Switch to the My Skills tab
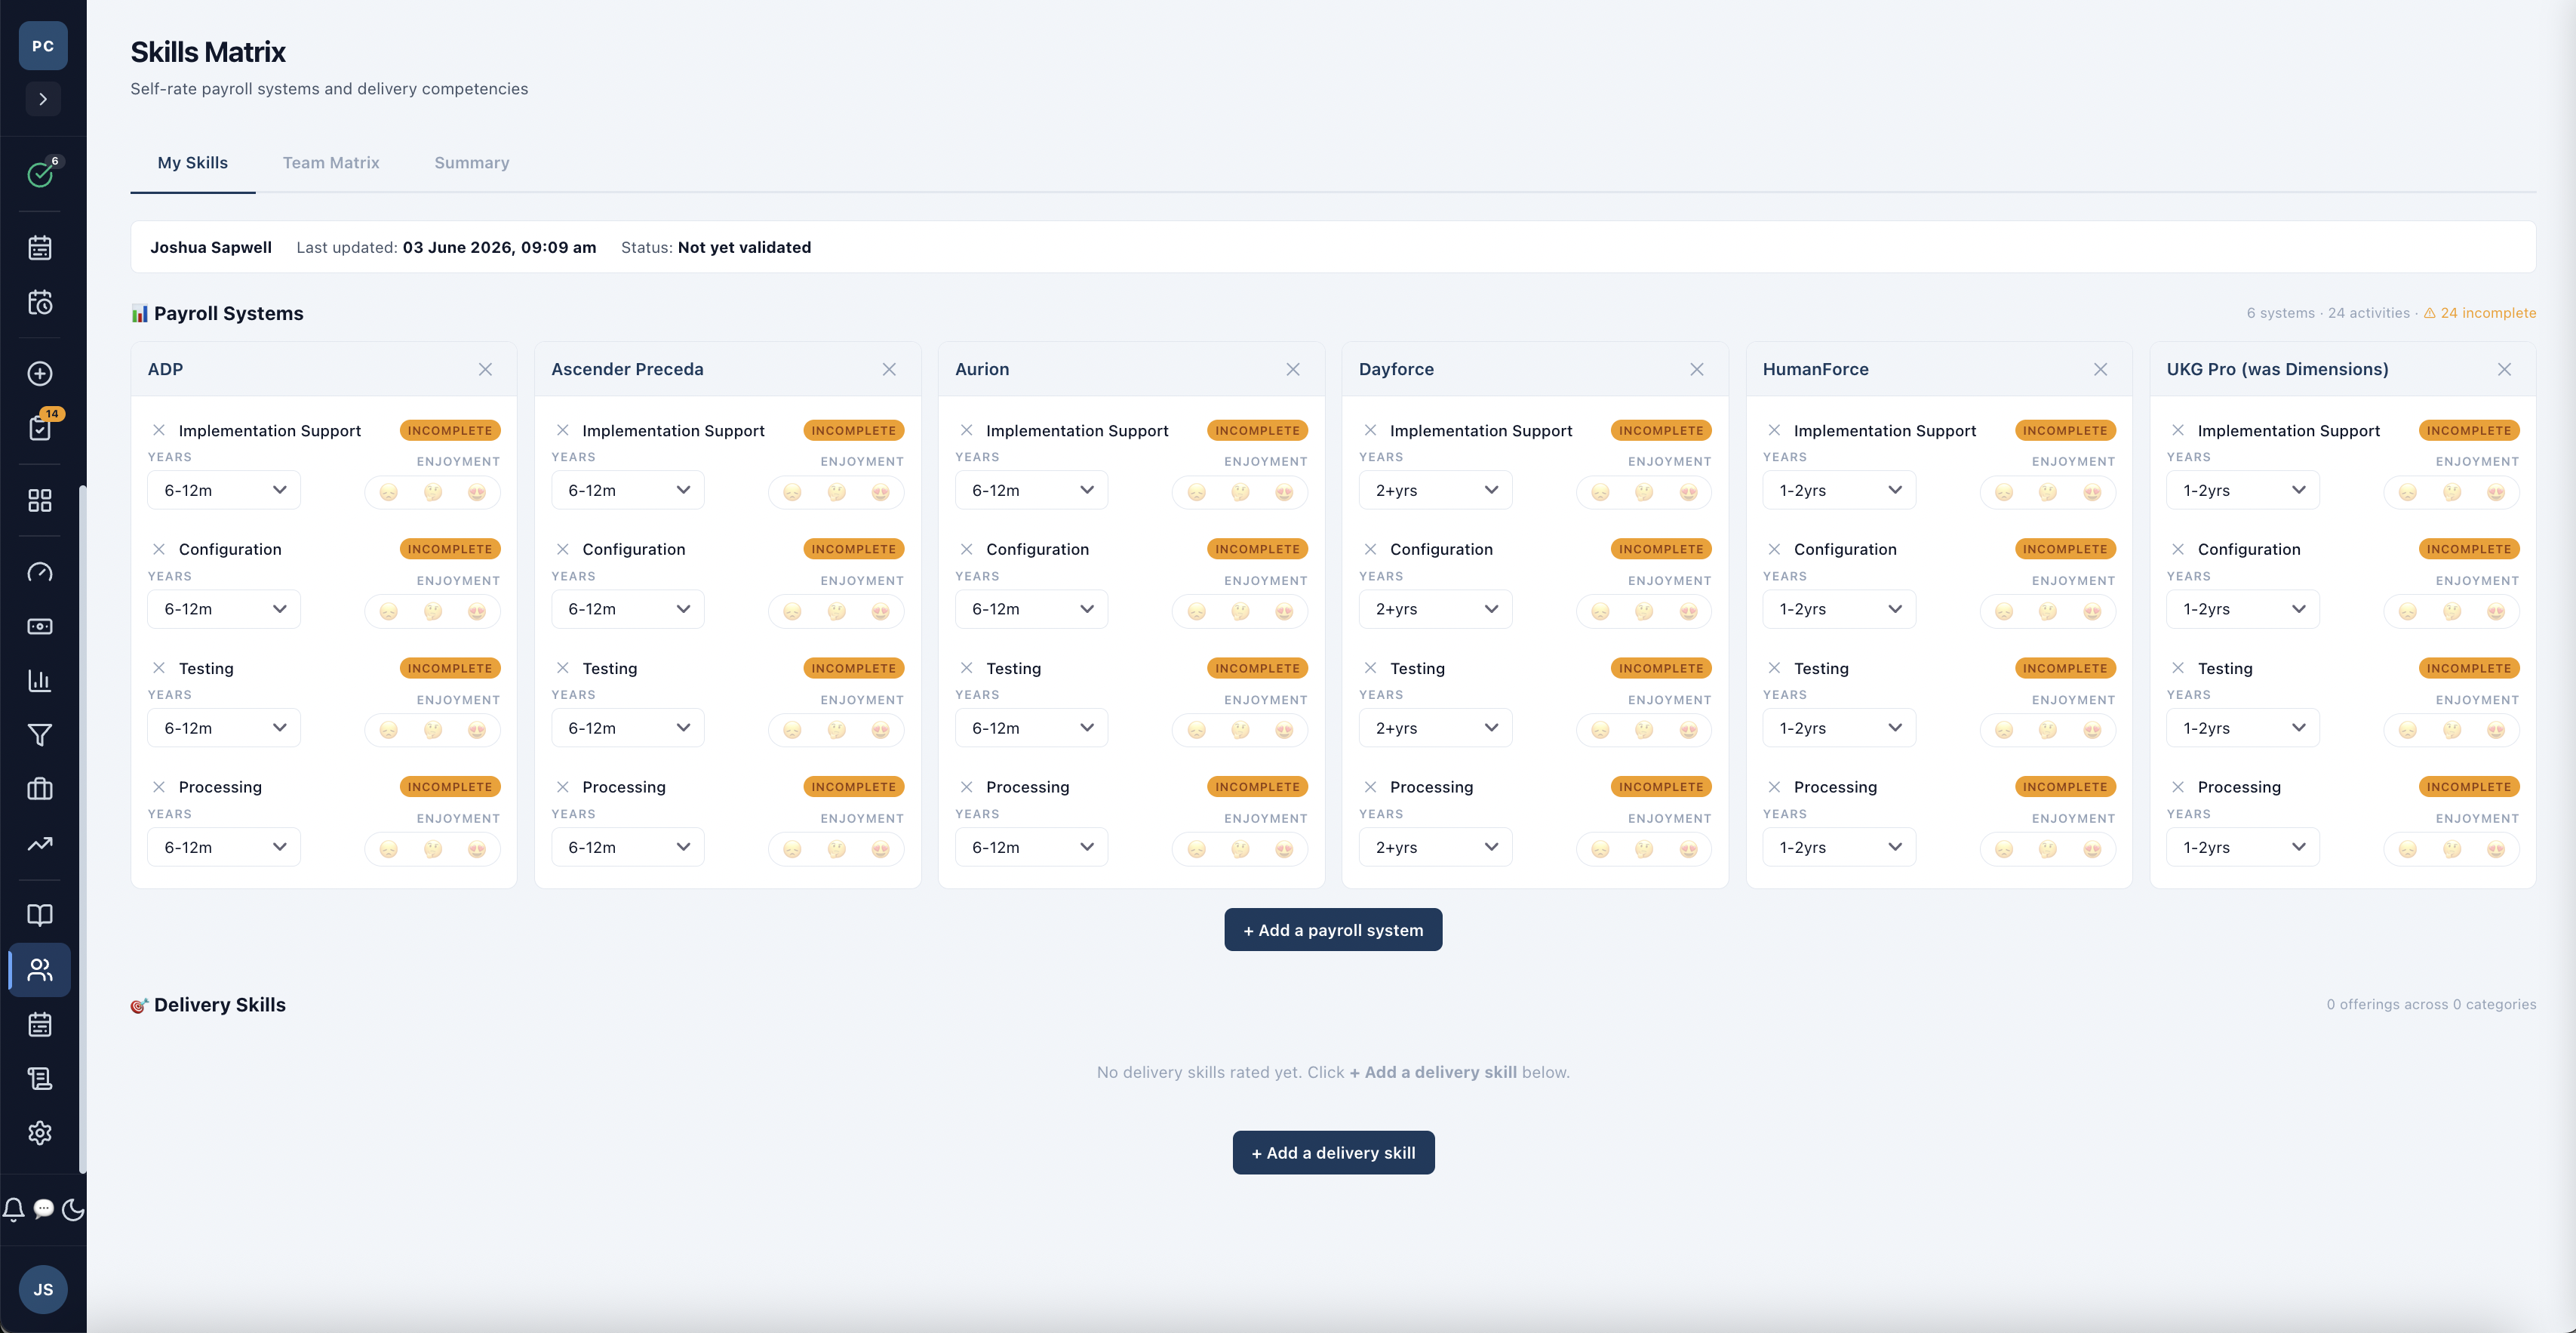This screenshot has height=1333, width=2576. coord(193,162)
